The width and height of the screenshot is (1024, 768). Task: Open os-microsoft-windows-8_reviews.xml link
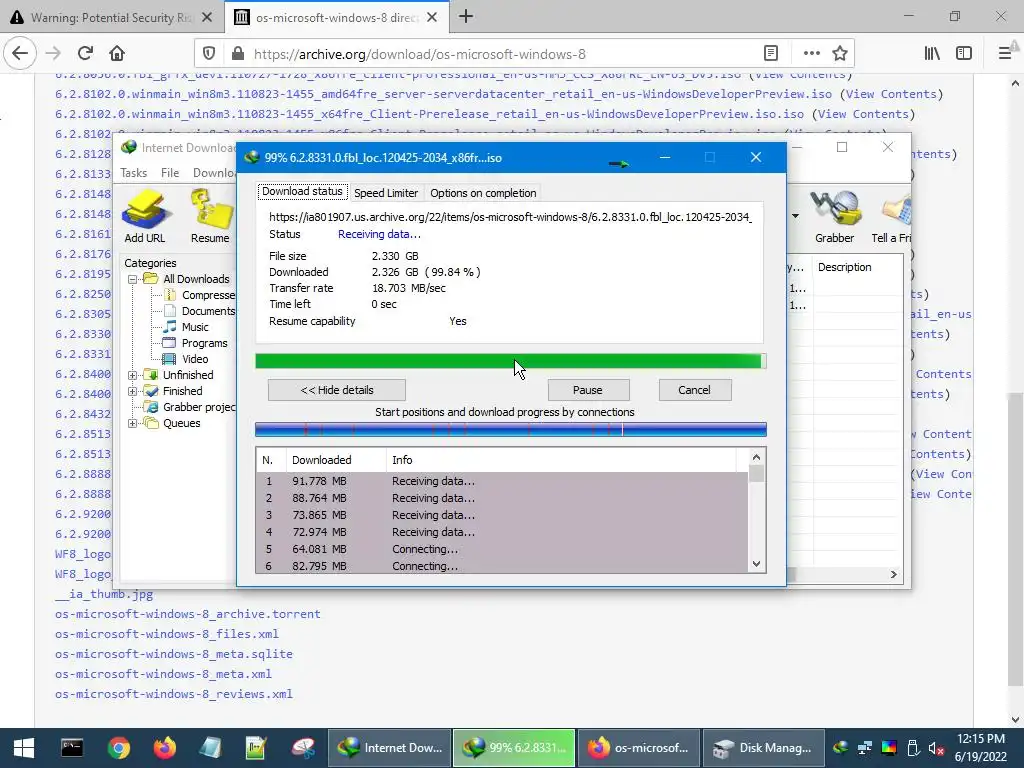pos(174,694)
